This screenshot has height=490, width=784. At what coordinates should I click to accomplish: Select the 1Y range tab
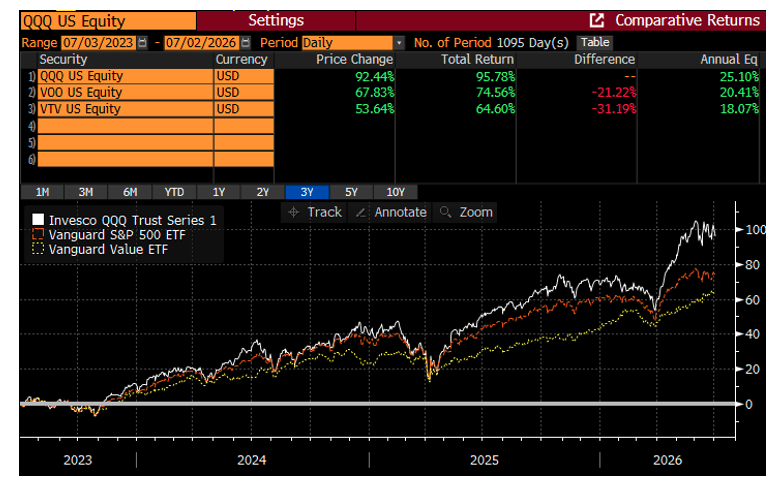(x=218, y=192)
